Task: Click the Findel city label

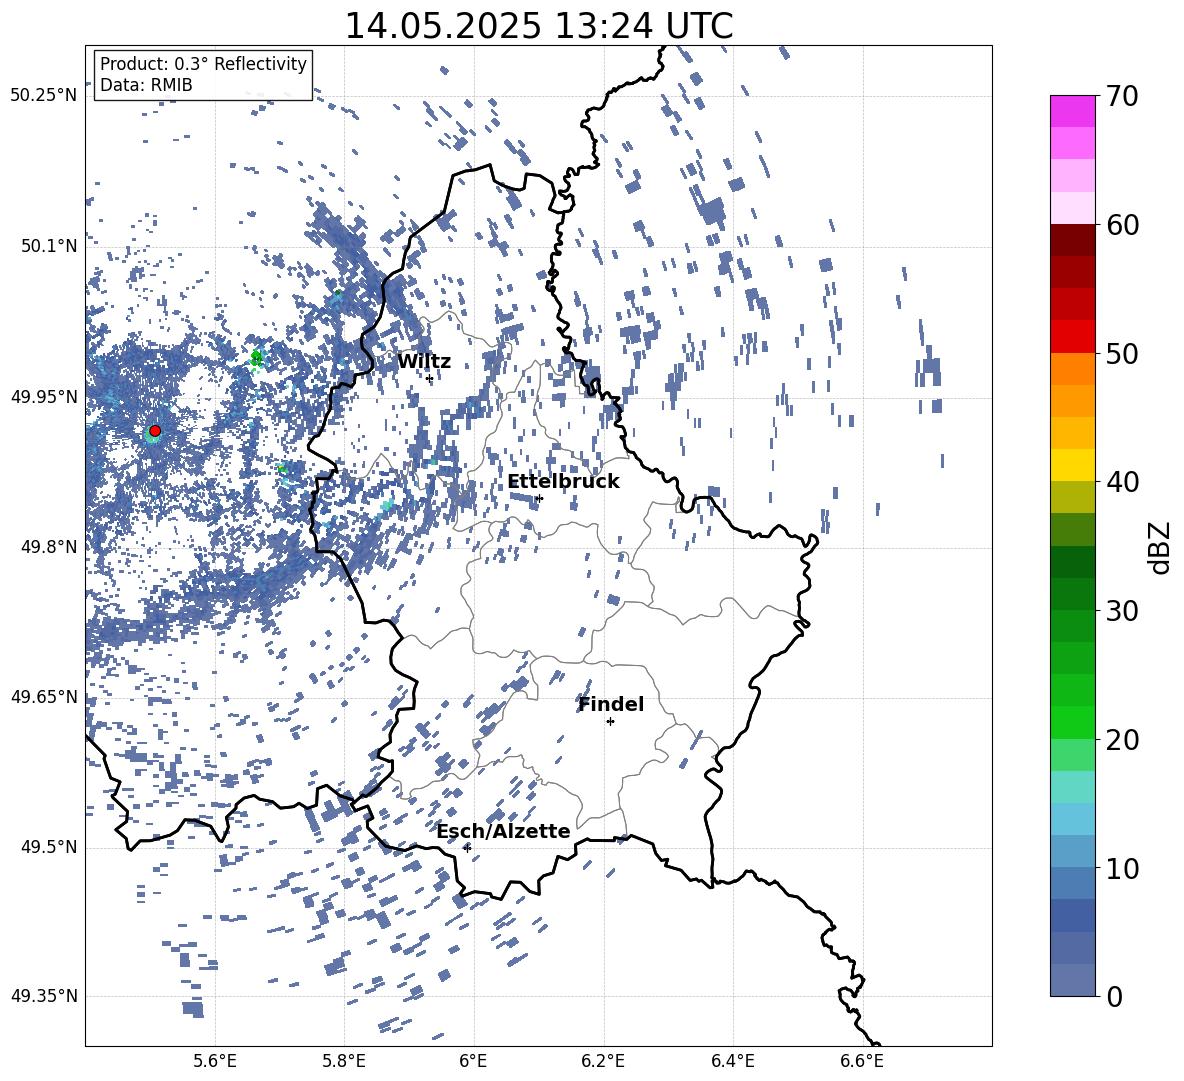Action: 611,704
